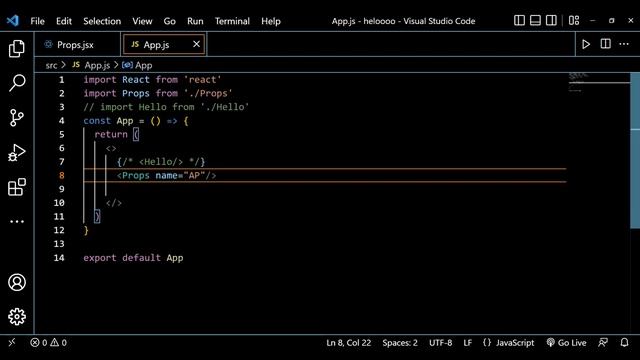
Task: Show additional views ellipsis in activity bar
Action: 17,222
